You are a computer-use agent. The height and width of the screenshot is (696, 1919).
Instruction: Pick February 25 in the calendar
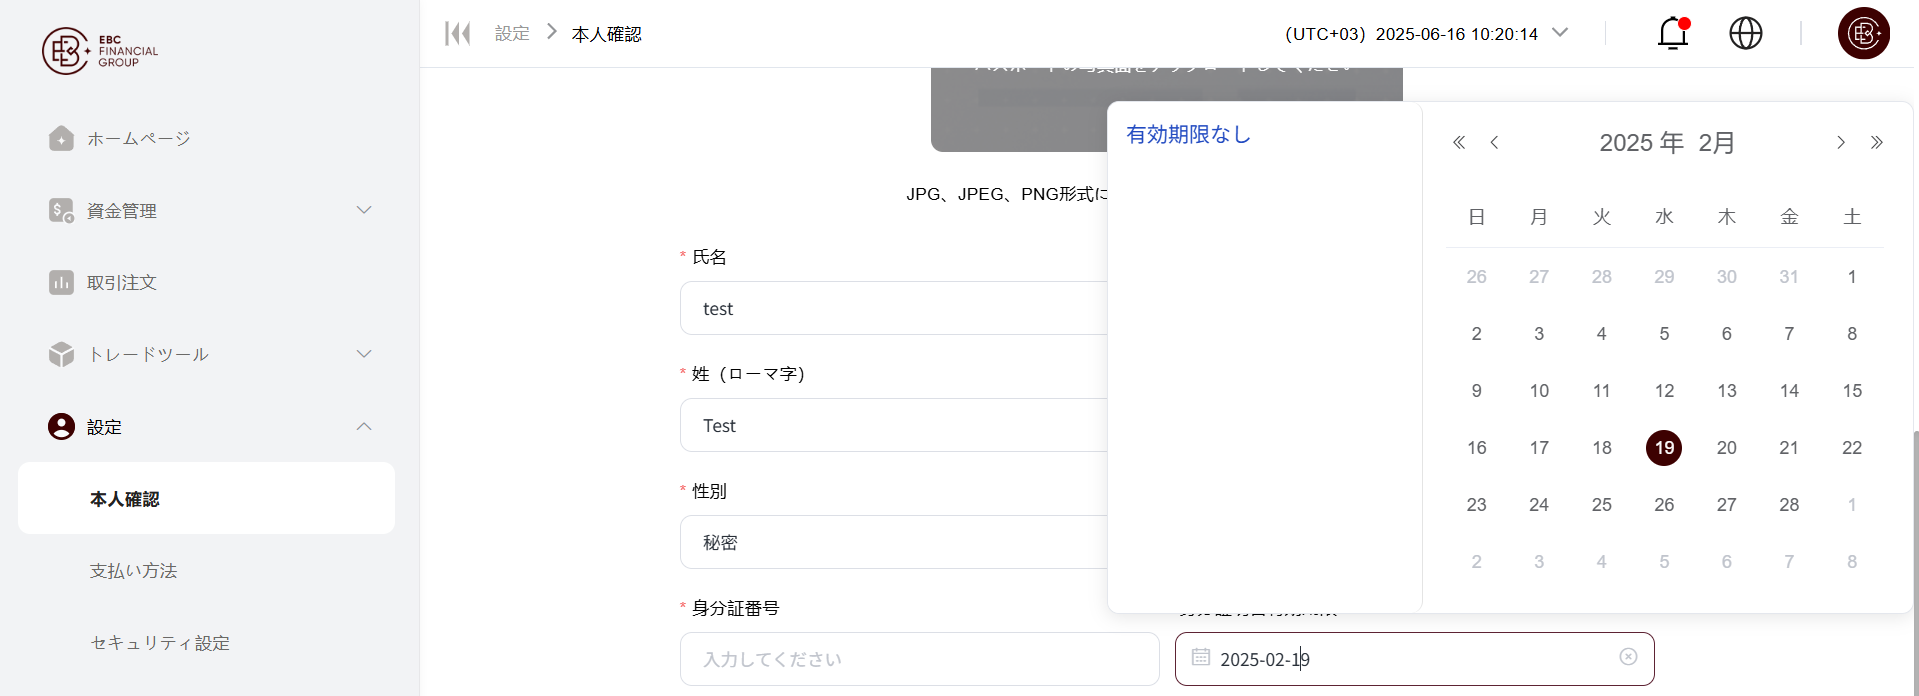[1601, 505]
